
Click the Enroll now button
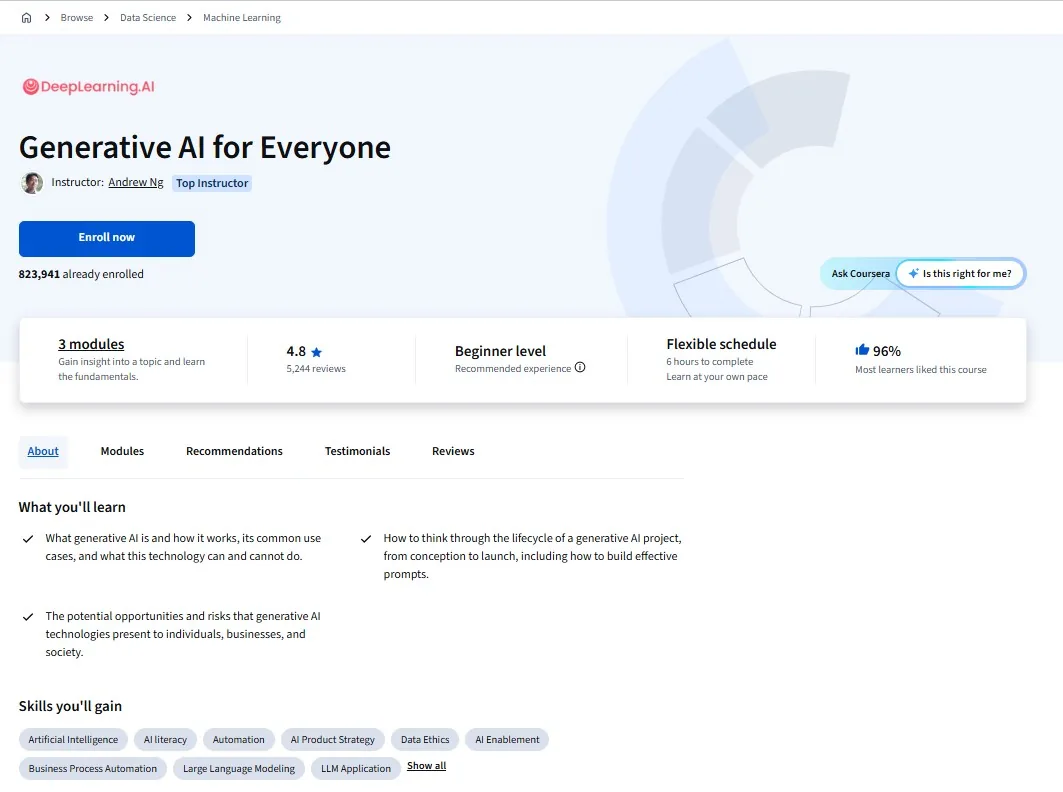(107, 239)
